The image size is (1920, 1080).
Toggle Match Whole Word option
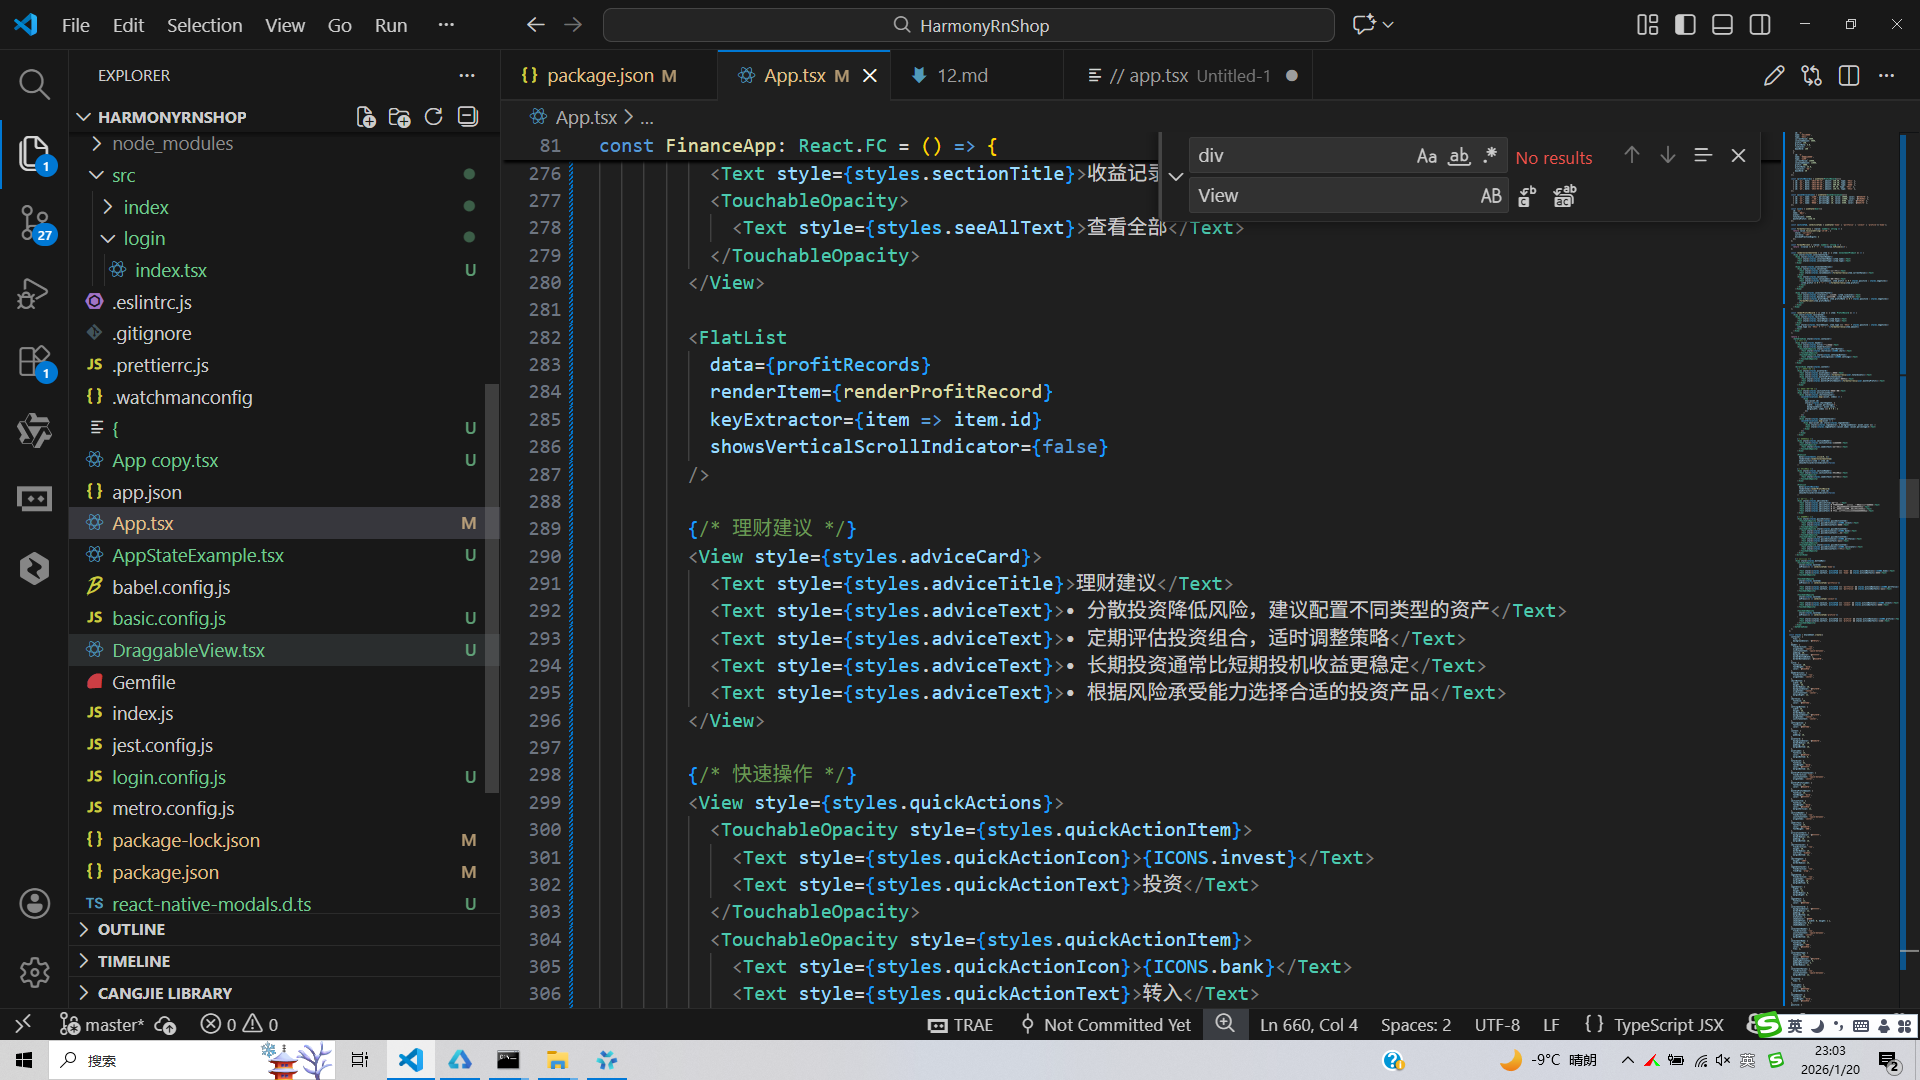tap(1459, 156)
